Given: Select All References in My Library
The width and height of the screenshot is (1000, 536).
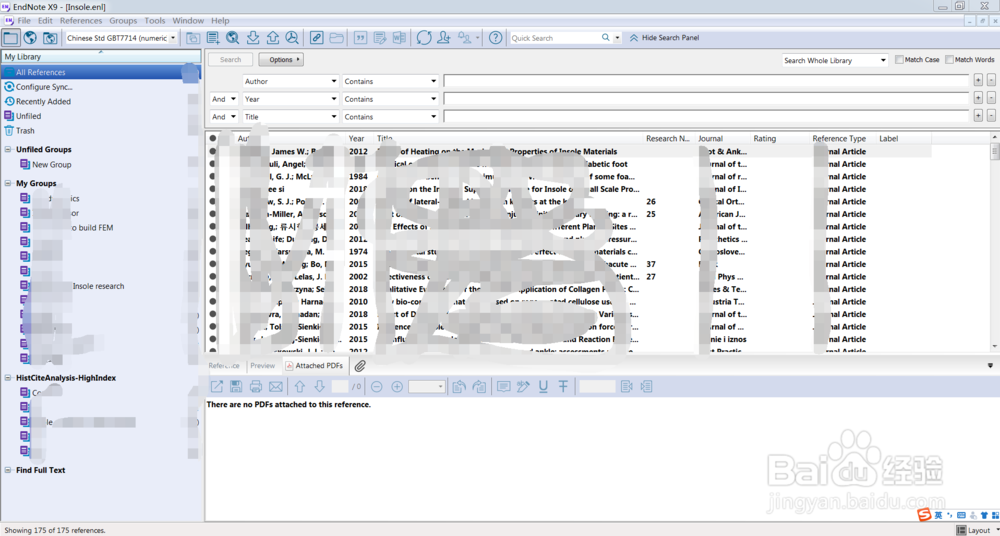Looking at the screenshot, I should (101, 72).
